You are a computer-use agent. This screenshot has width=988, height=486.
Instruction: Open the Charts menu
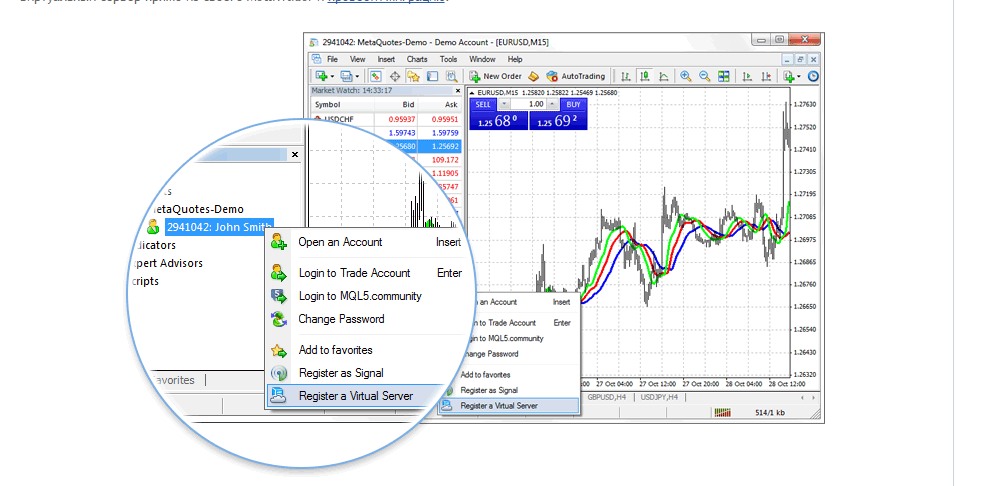(417, 59)
